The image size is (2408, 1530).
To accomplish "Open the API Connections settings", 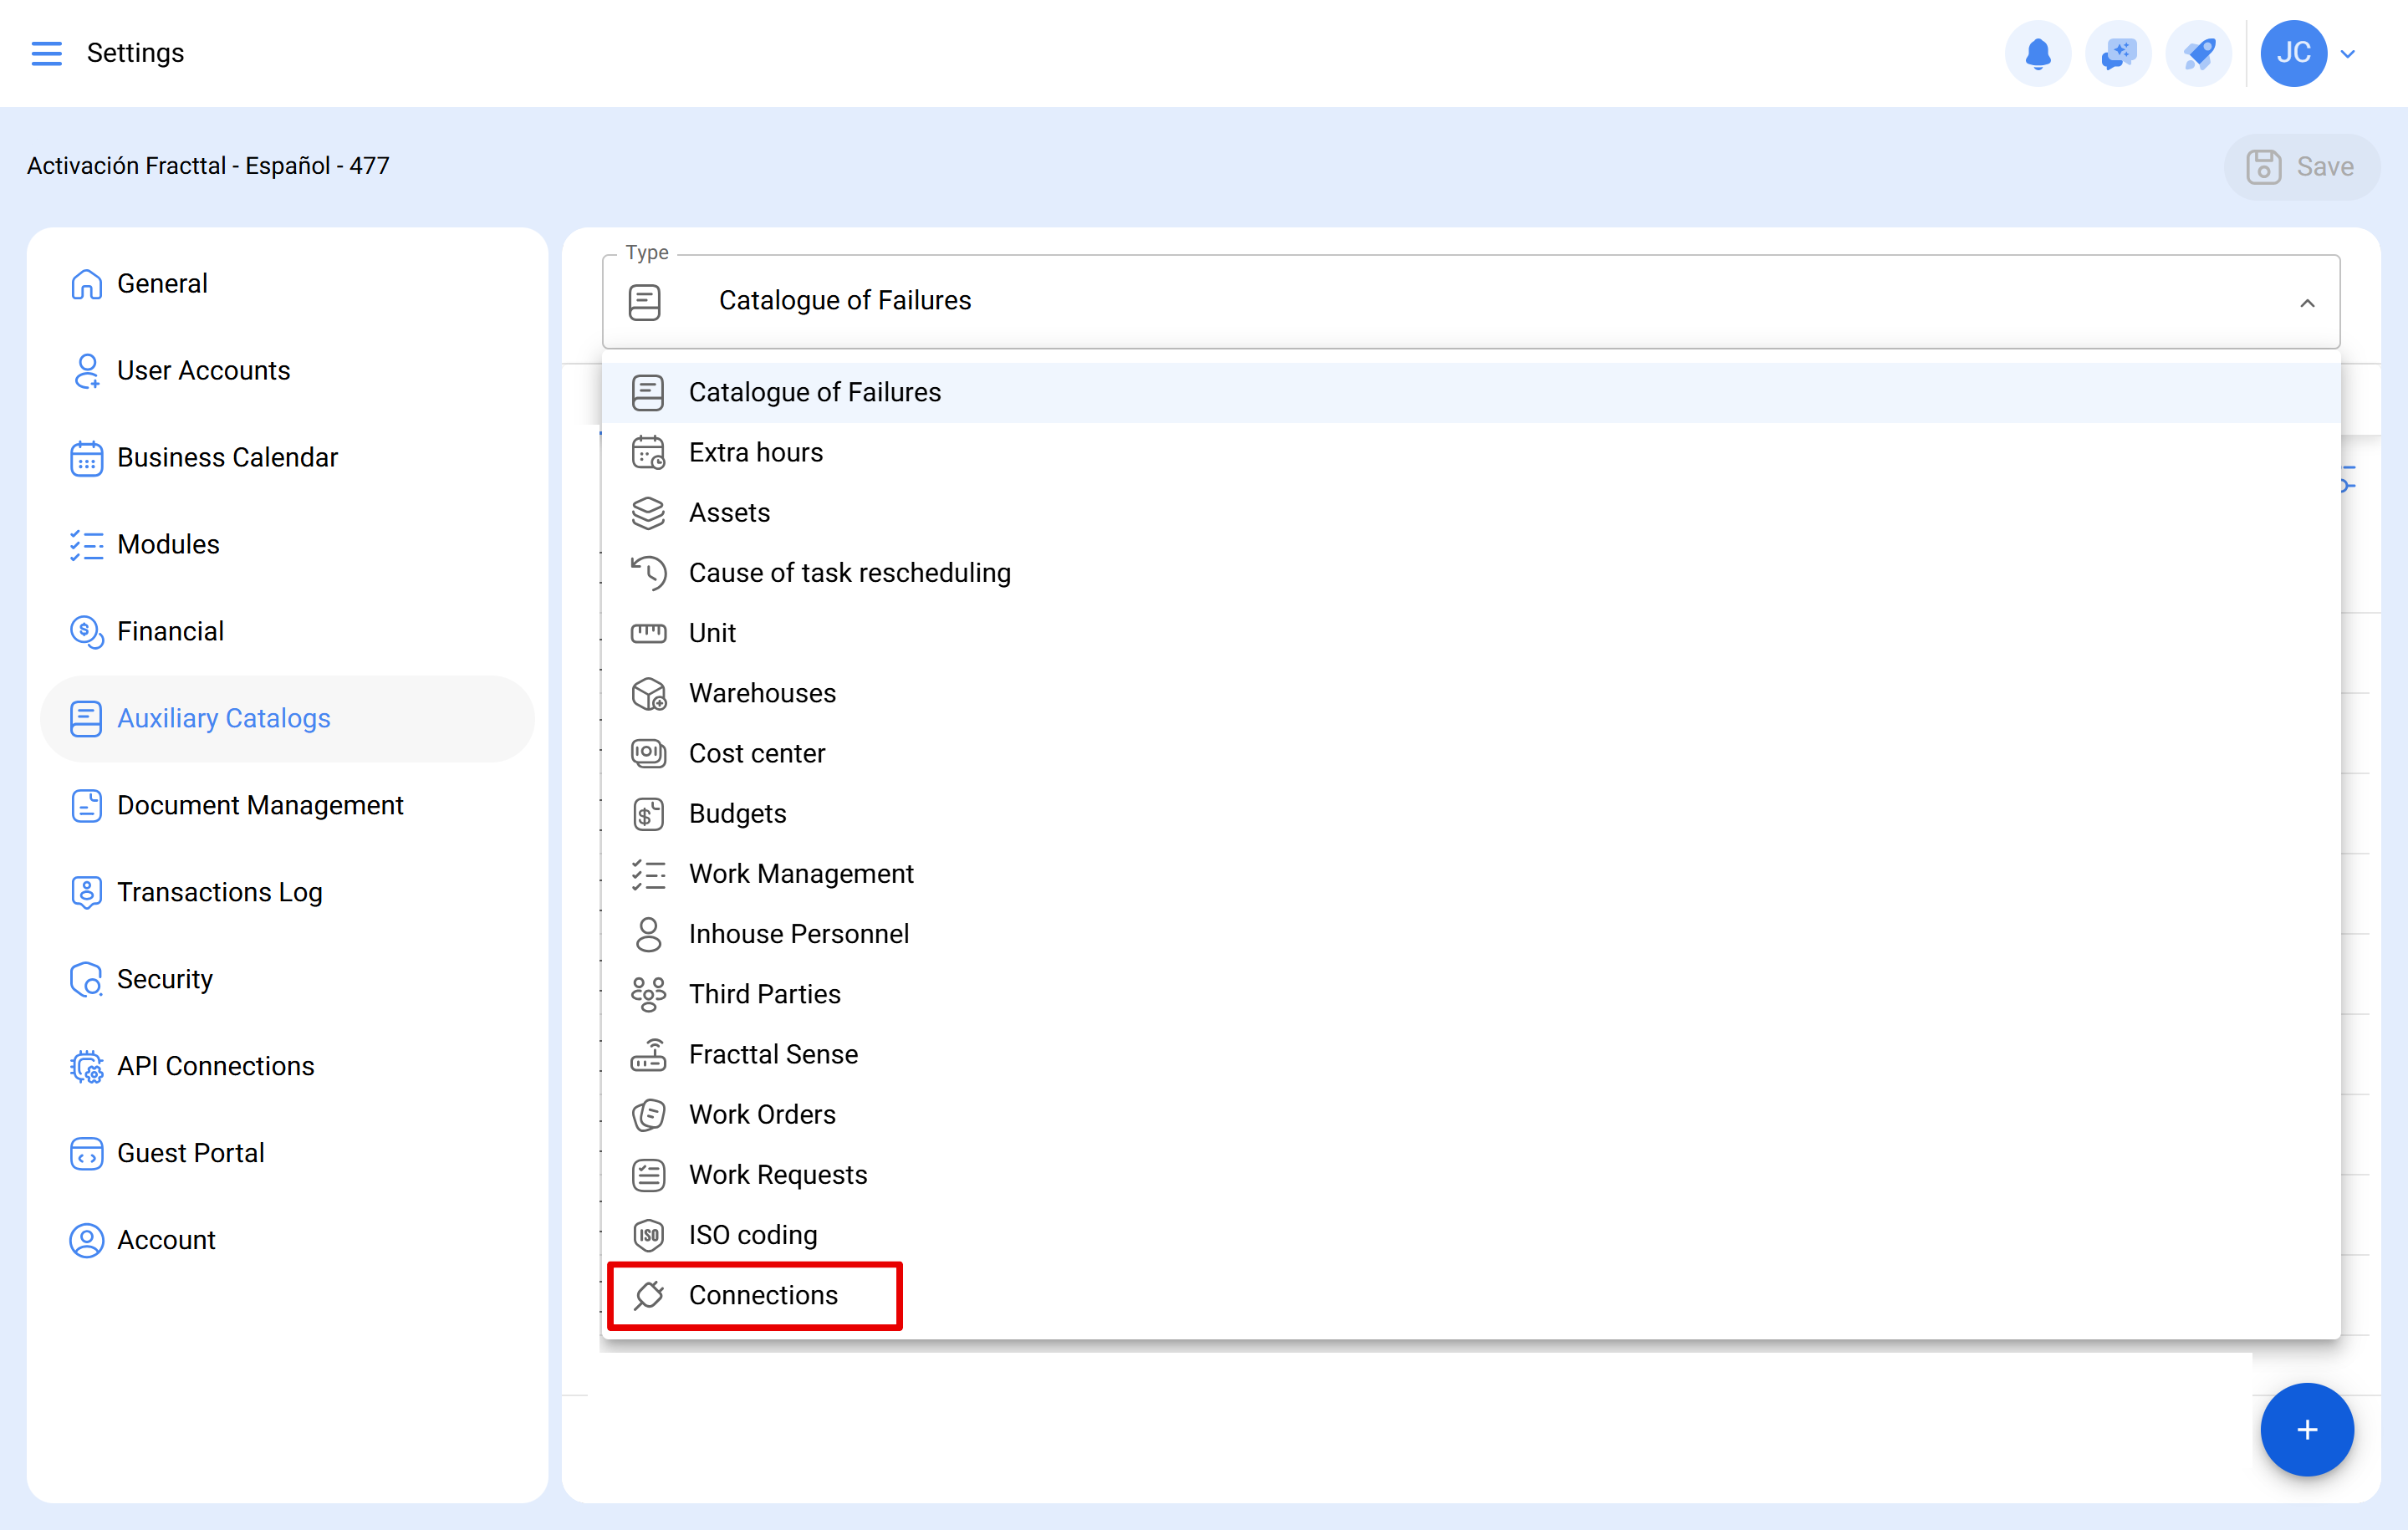I will 215,1066.
